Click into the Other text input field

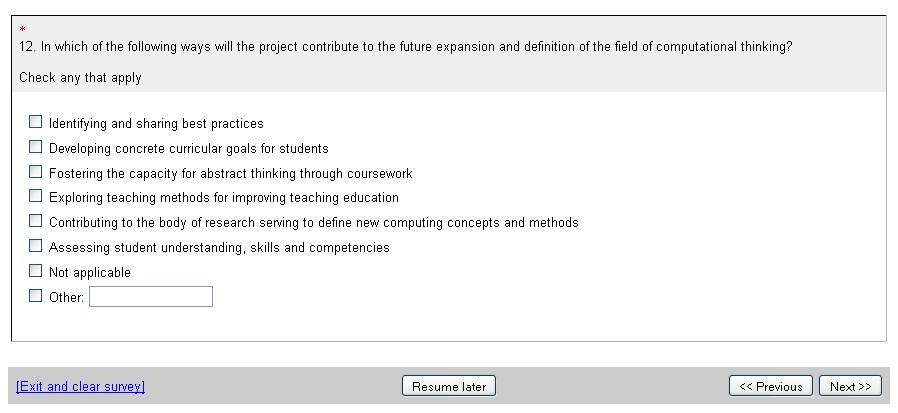click(151, 297)
